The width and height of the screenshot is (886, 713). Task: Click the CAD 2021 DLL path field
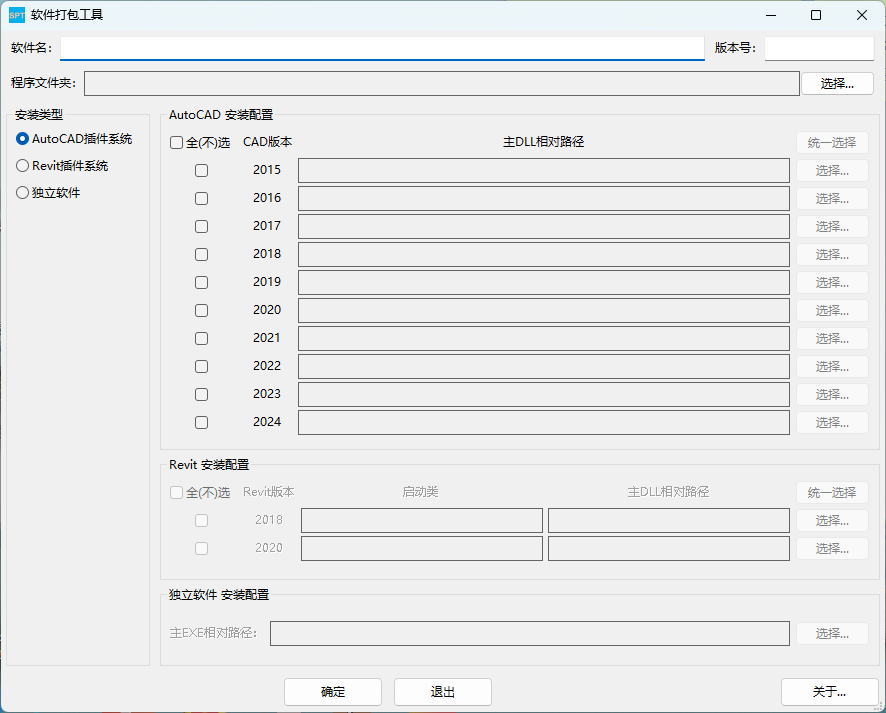tap(544, 338)
